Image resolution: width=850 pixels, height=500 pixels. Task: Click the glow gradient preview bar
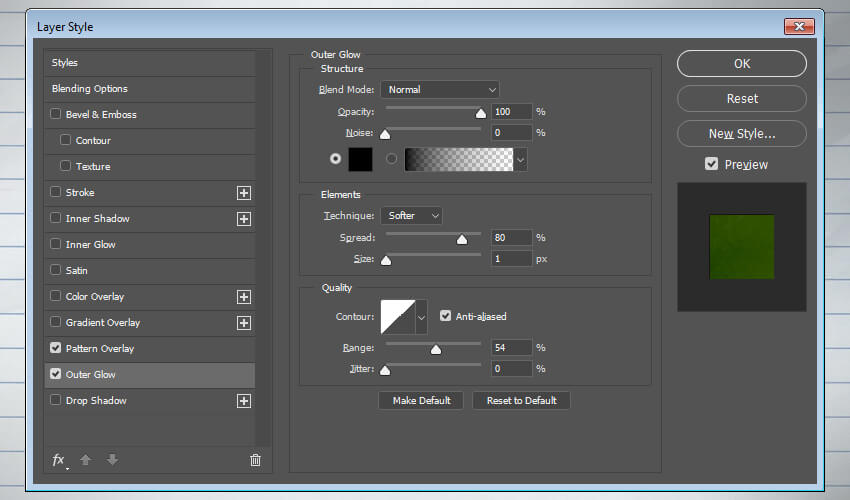tap(459, 159)
